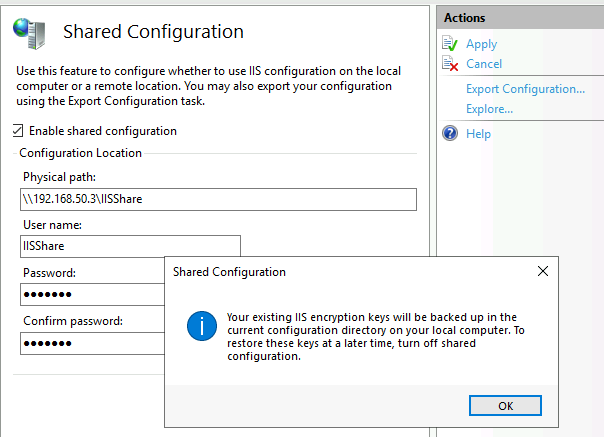Open the Help link in Actions pane
This screenshot has height=437, width=604.
pos(478,134)
